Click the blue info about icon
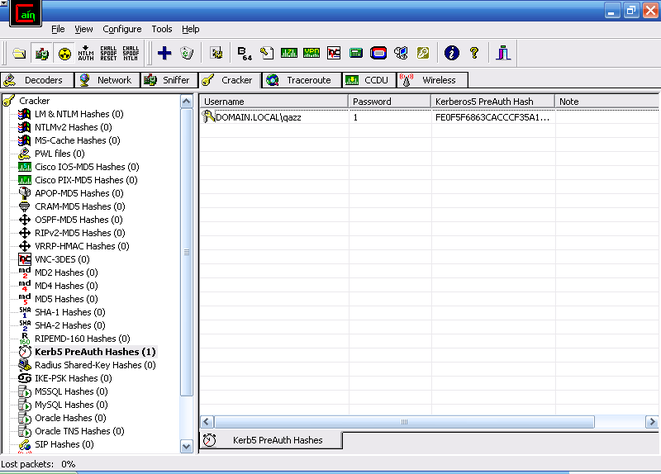The height and width of the screenshot is (474, 661). [451, 53]
